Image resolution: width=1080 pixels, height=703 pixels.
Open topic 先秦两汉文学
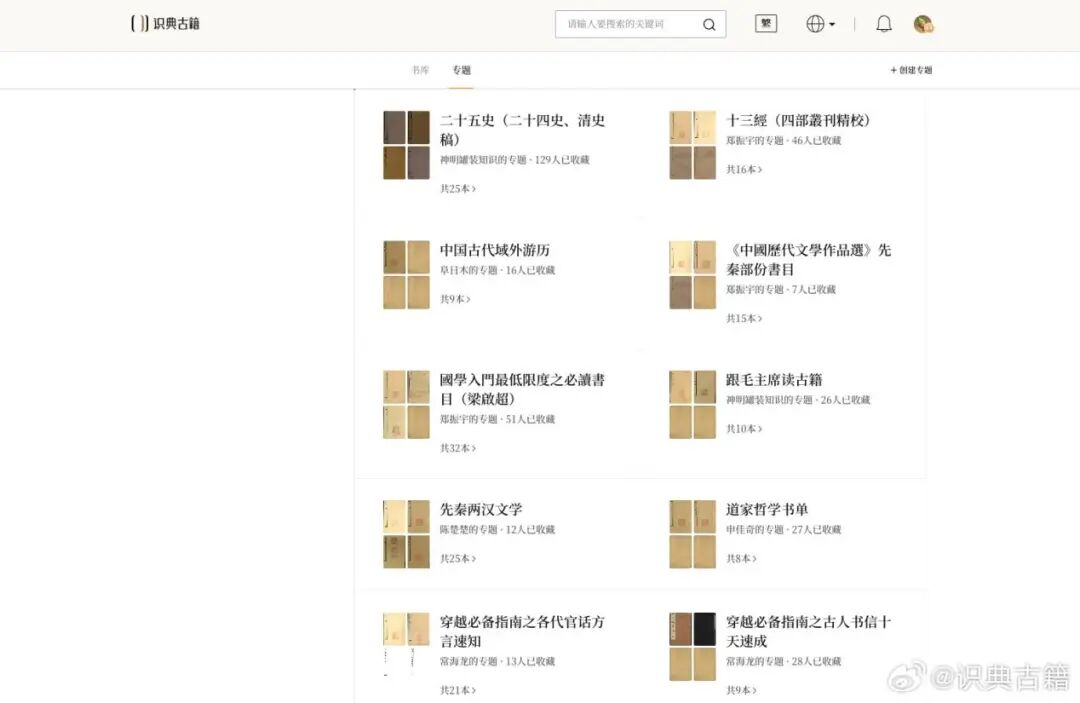481,510
